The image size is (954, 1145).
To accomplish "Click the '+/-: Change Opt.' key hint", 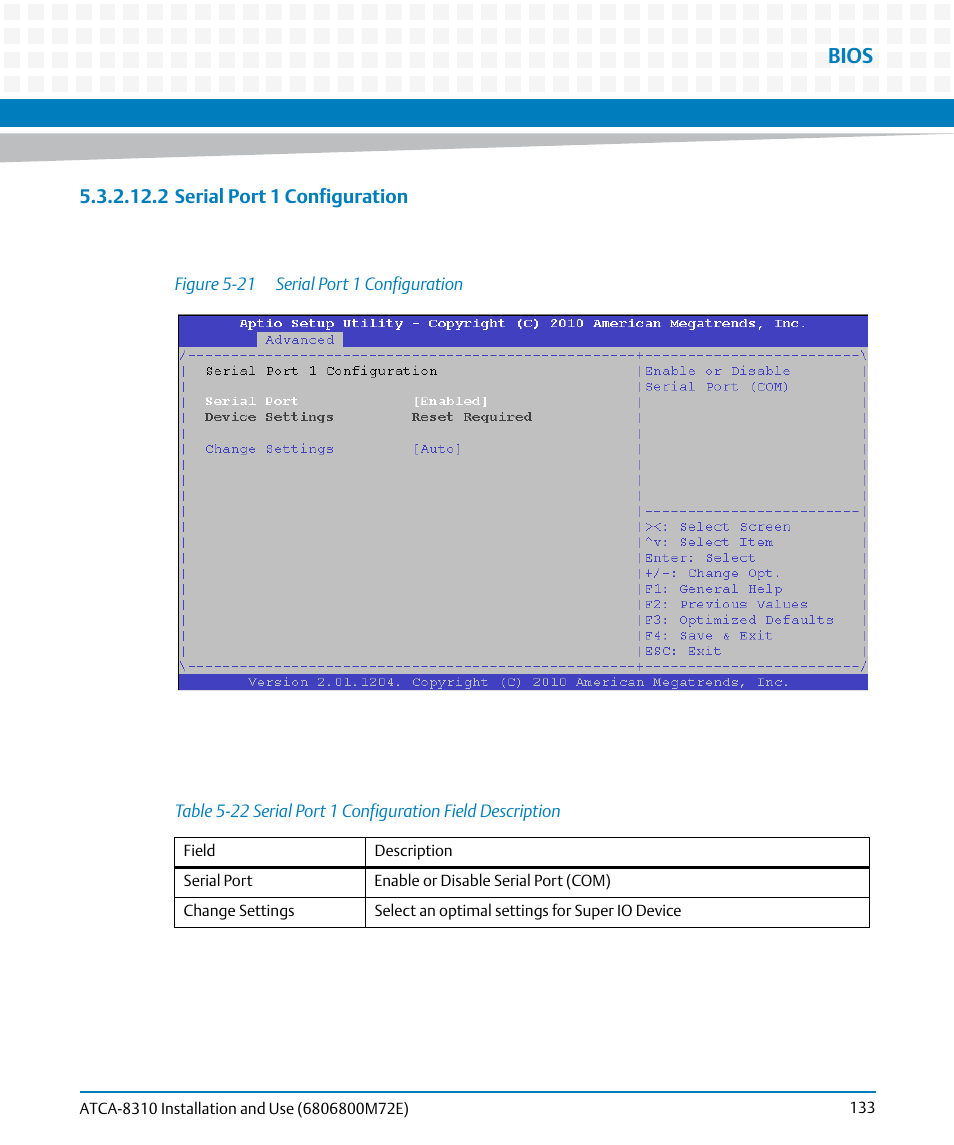I will 712,573.
